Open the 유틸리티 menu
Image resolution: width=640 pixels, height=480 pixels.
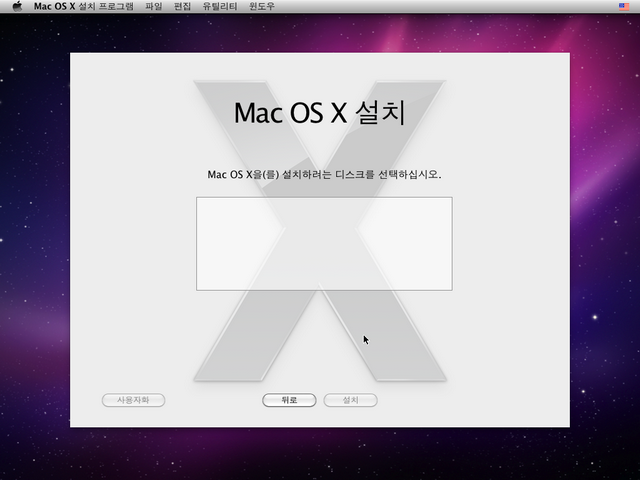click(220, 7)
